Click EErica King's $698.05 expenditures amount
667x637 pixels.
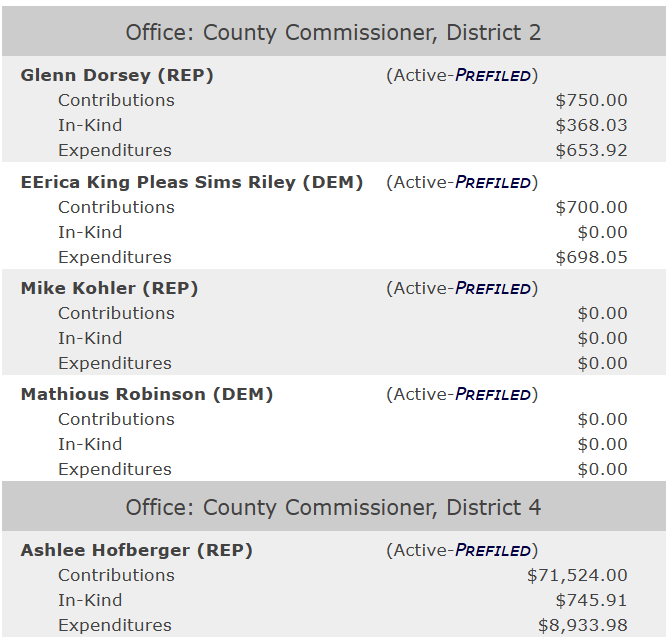point(591,257)
